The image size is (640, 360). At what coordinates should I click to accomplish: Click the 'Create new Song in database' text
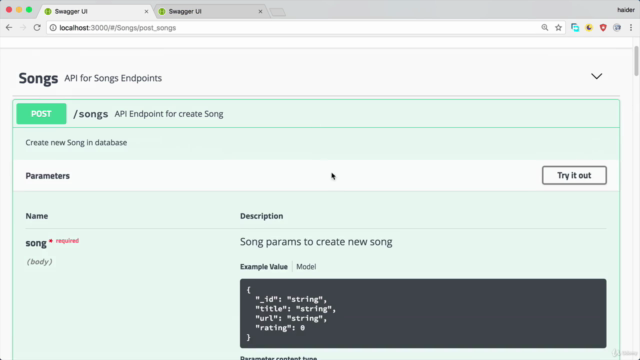pos(76,142)
